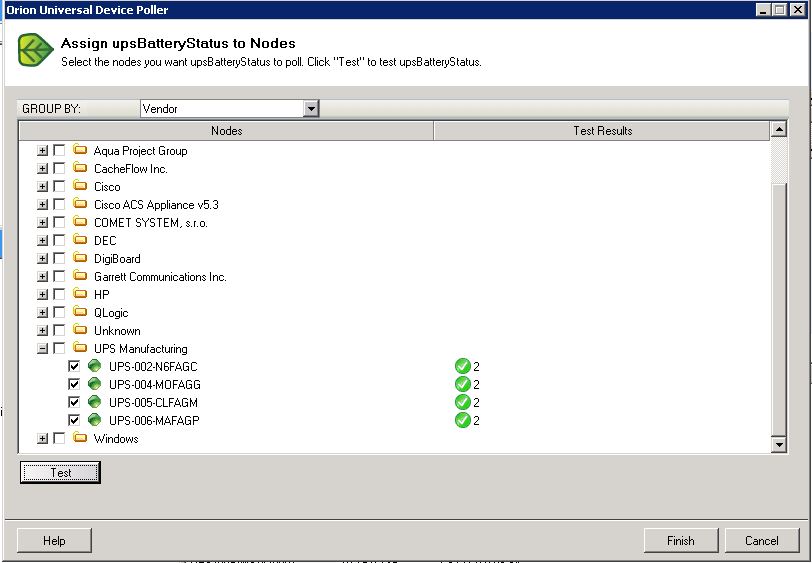Expand the Unknown tree node
The width and height of the screenshot is (812, 563).
42,330
